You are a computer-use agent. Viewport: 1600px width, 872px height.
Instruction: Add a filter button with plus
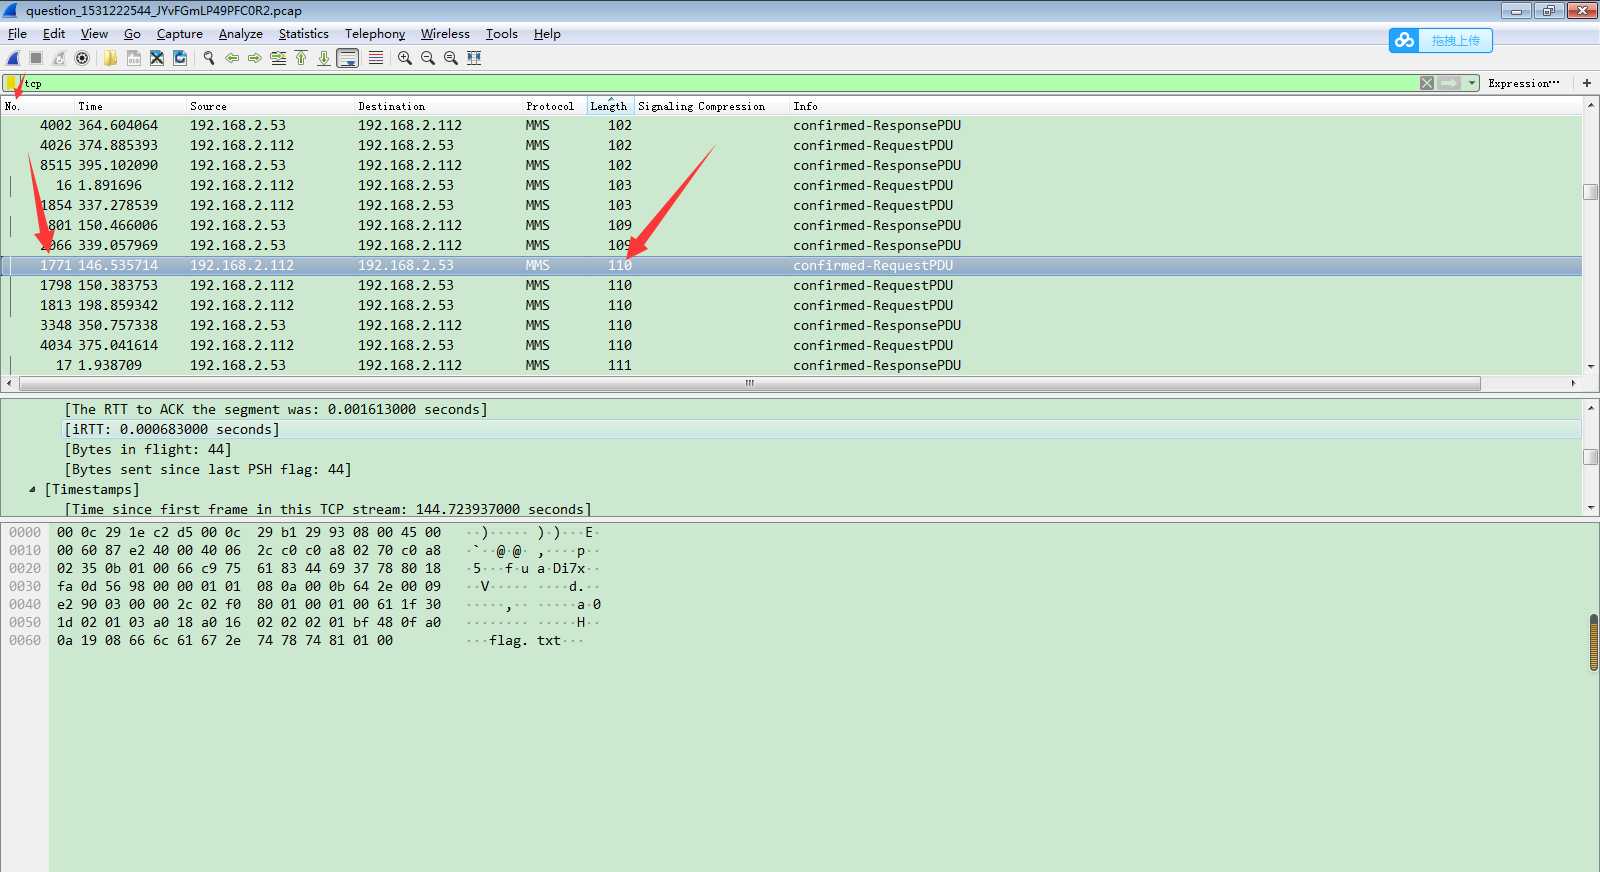pyautogui.click(x=1586, y=83)
